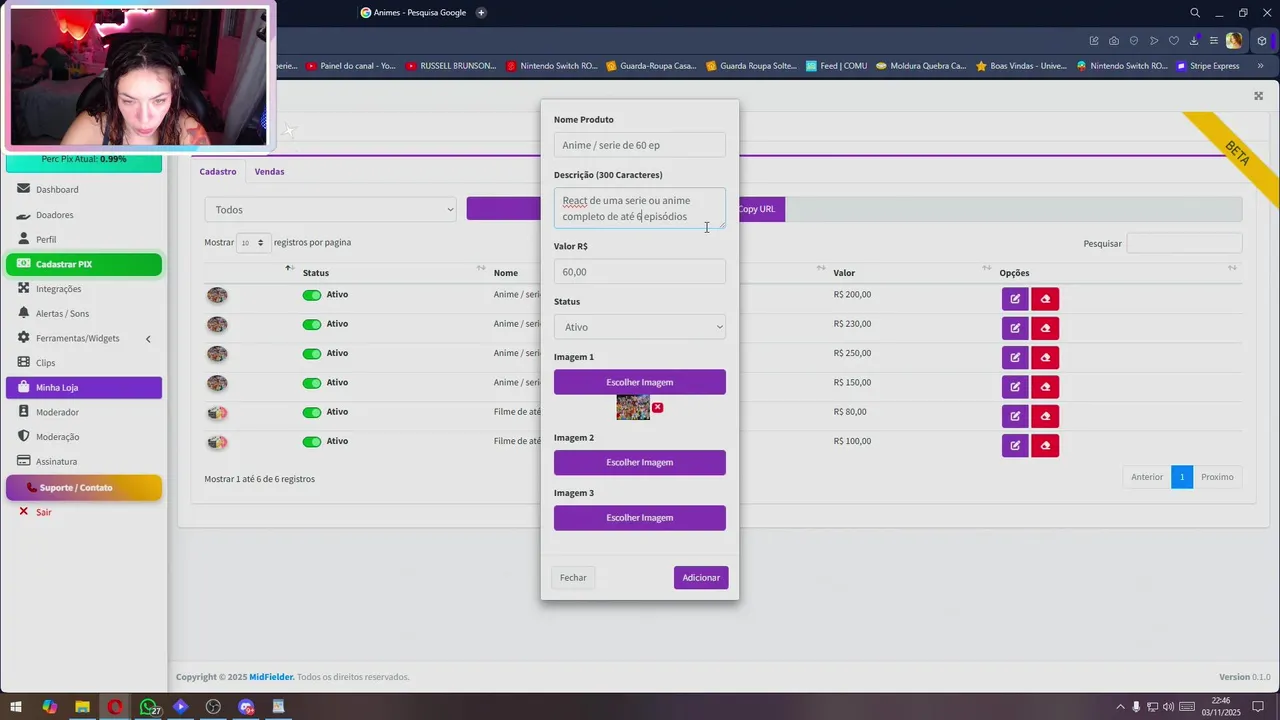Open the Opera snapshot camera icon
1280x720 pixels.
tap(1114, 41)
